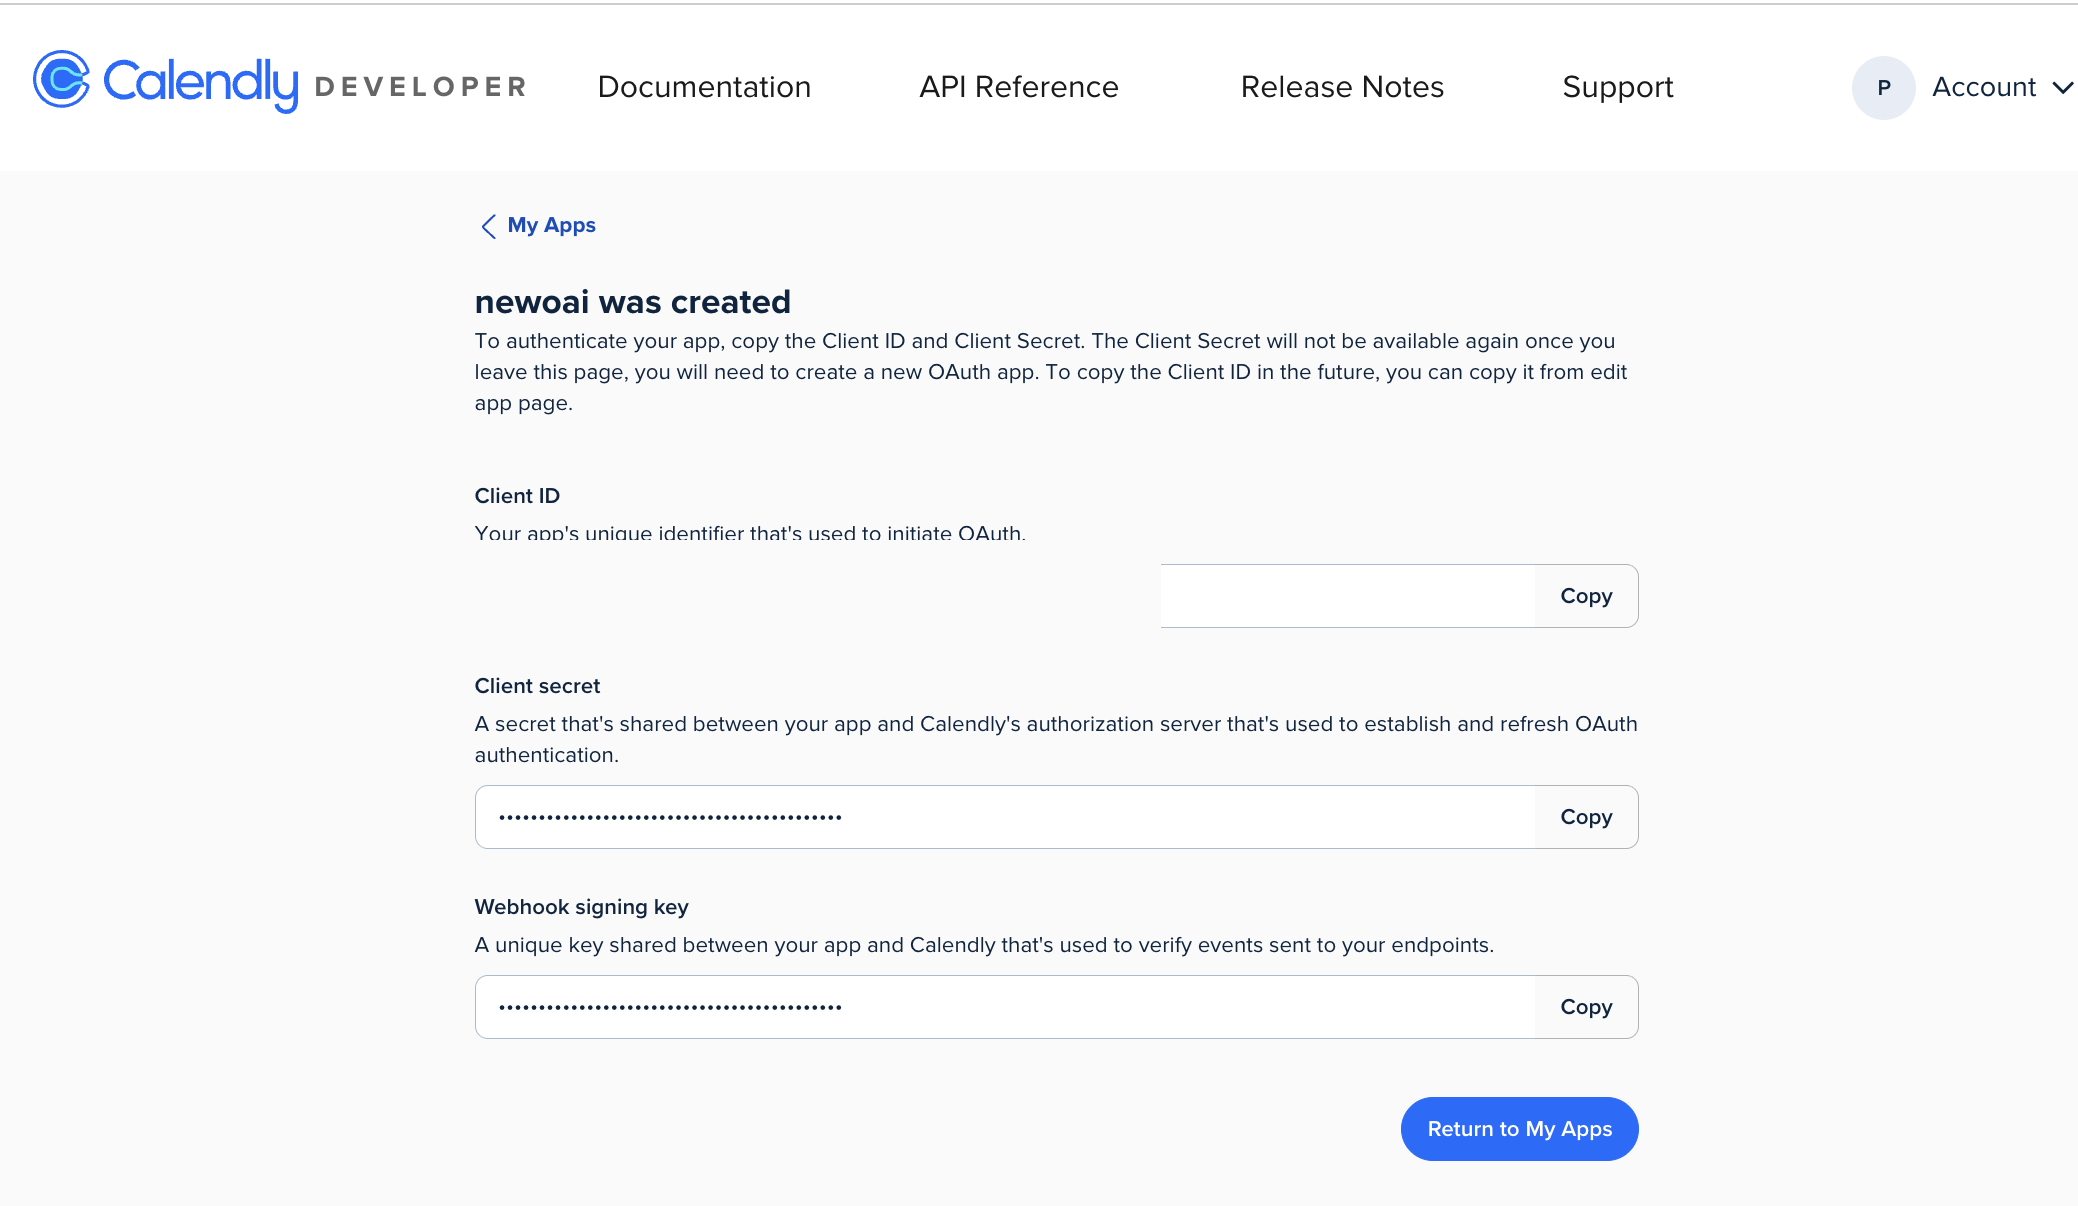Screen dimensions: 2078x1206
Task: Click the Client secret description text
Action: click(x=1056, y=739)
